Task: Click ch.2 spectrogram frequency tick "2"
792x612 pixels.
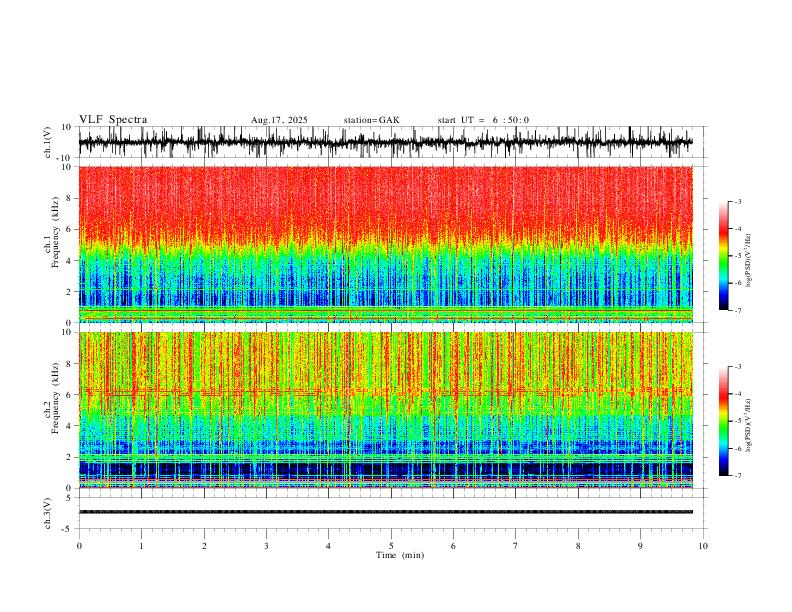Action: point(70,457)
